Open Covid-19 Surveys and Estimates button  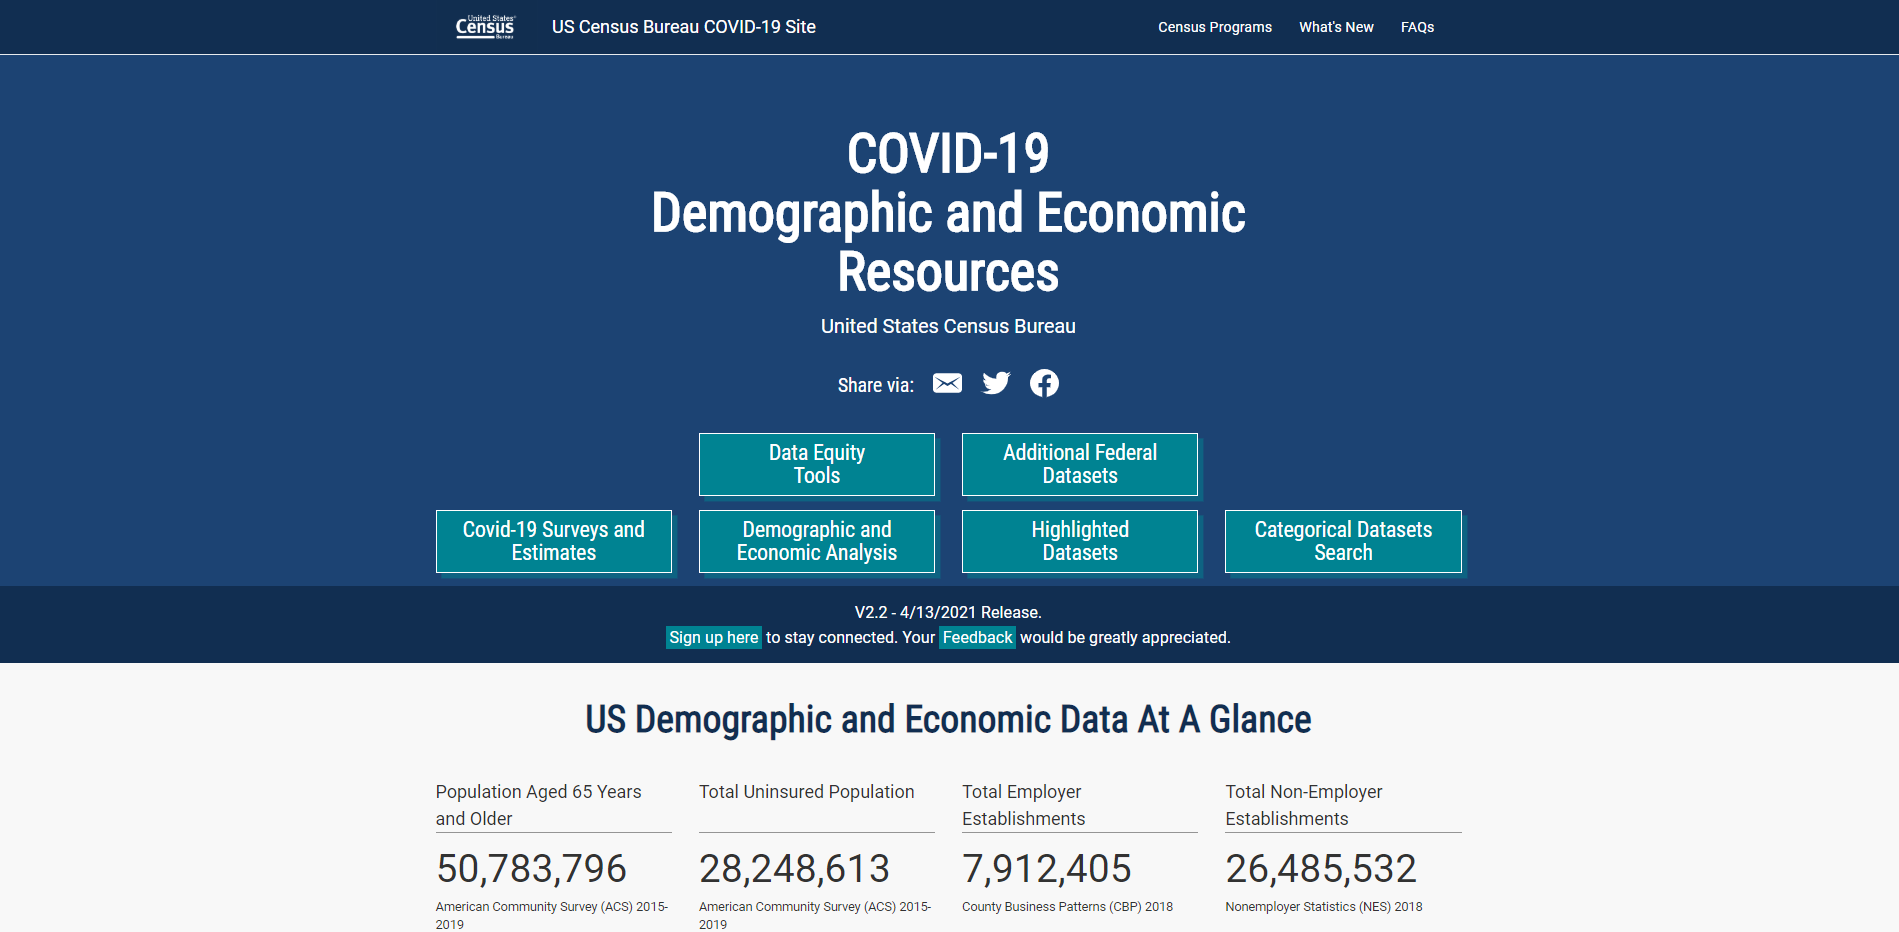pos(554,541)
